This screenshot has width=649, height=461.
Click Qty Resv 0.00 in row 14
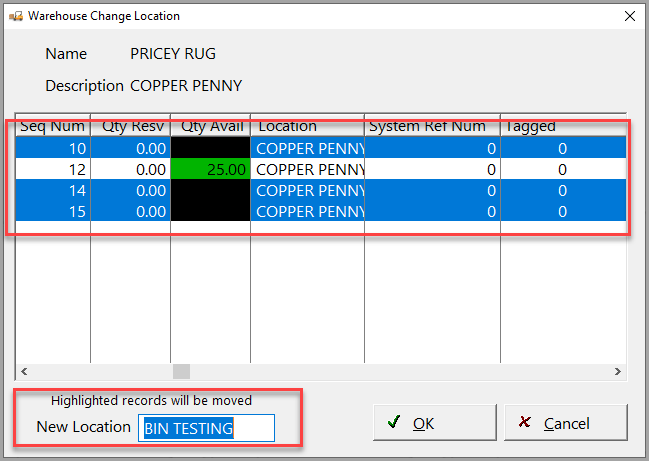[x=130, y=190]
